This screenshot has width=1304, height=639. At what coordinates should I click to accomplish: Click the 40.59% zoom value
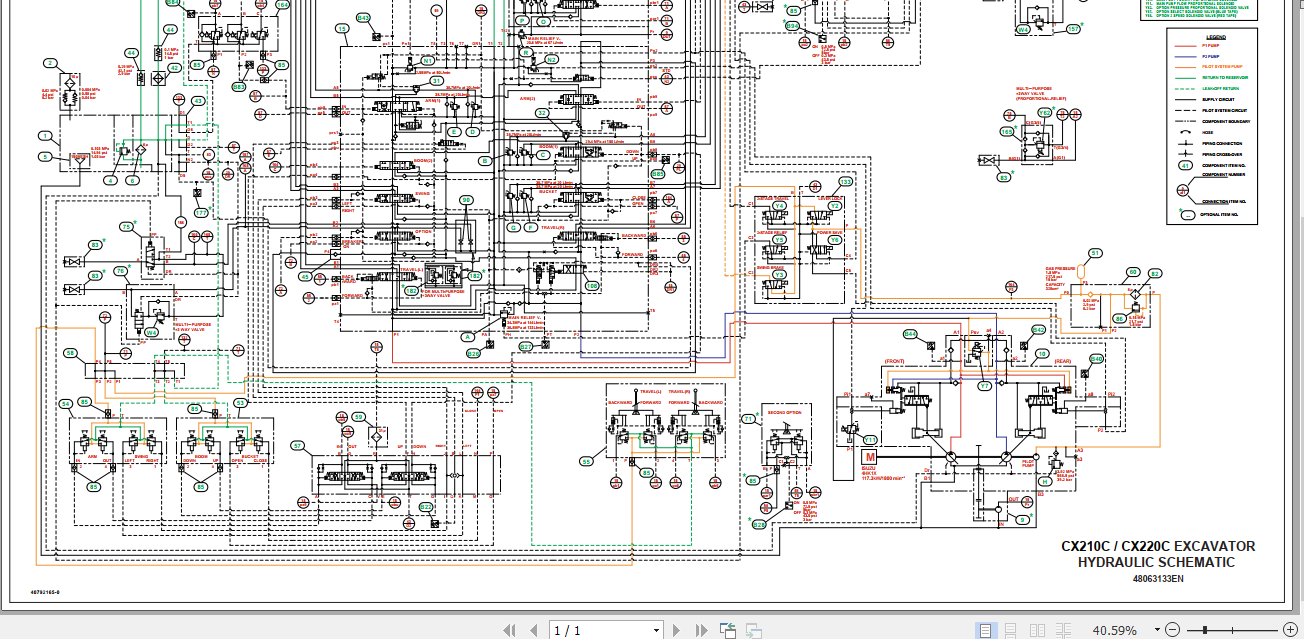pyautogui.click(x=1114, y=631)
